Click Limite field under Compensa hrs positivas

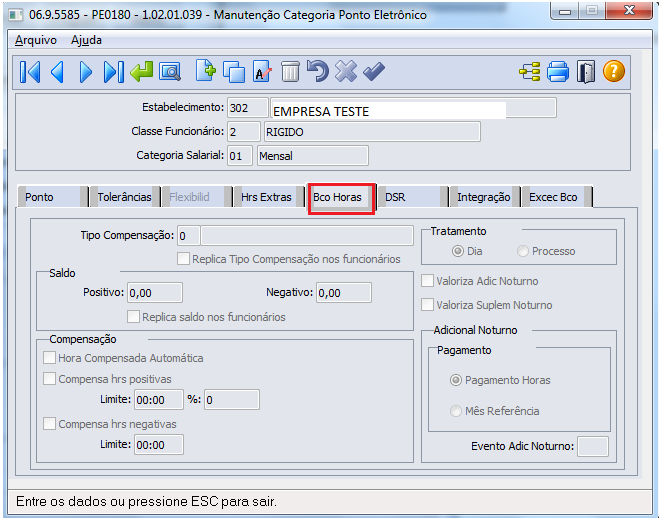tap(159, 400)
